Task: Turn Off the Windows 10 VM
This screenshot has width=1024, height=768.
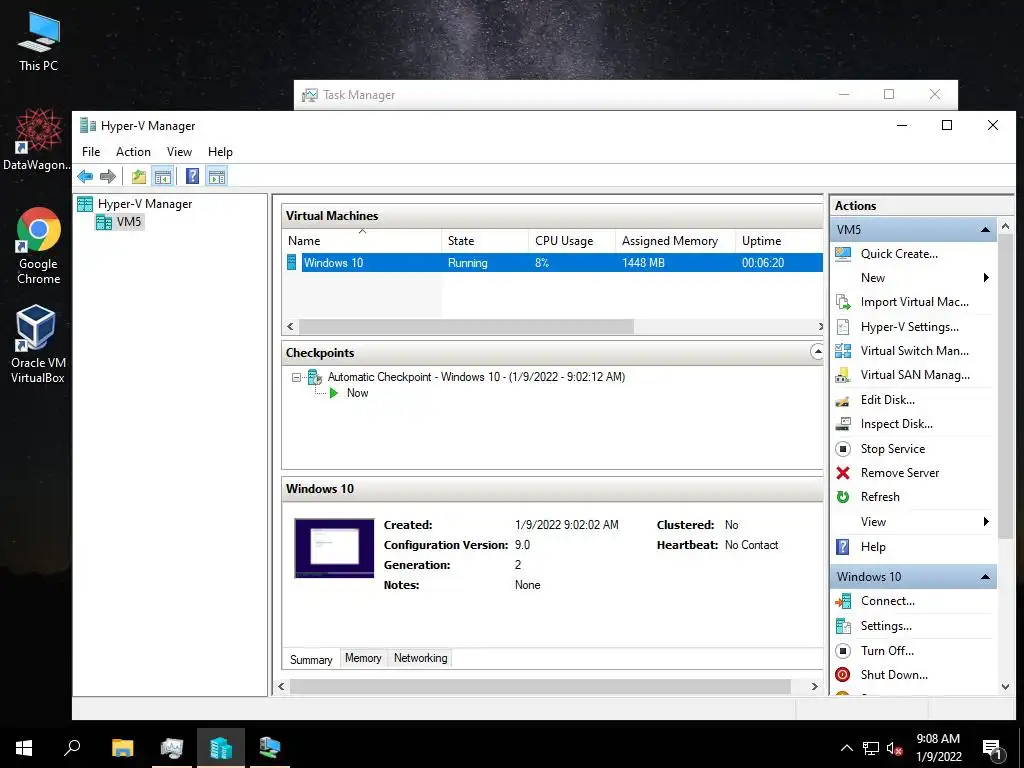Action: point(887,650)
